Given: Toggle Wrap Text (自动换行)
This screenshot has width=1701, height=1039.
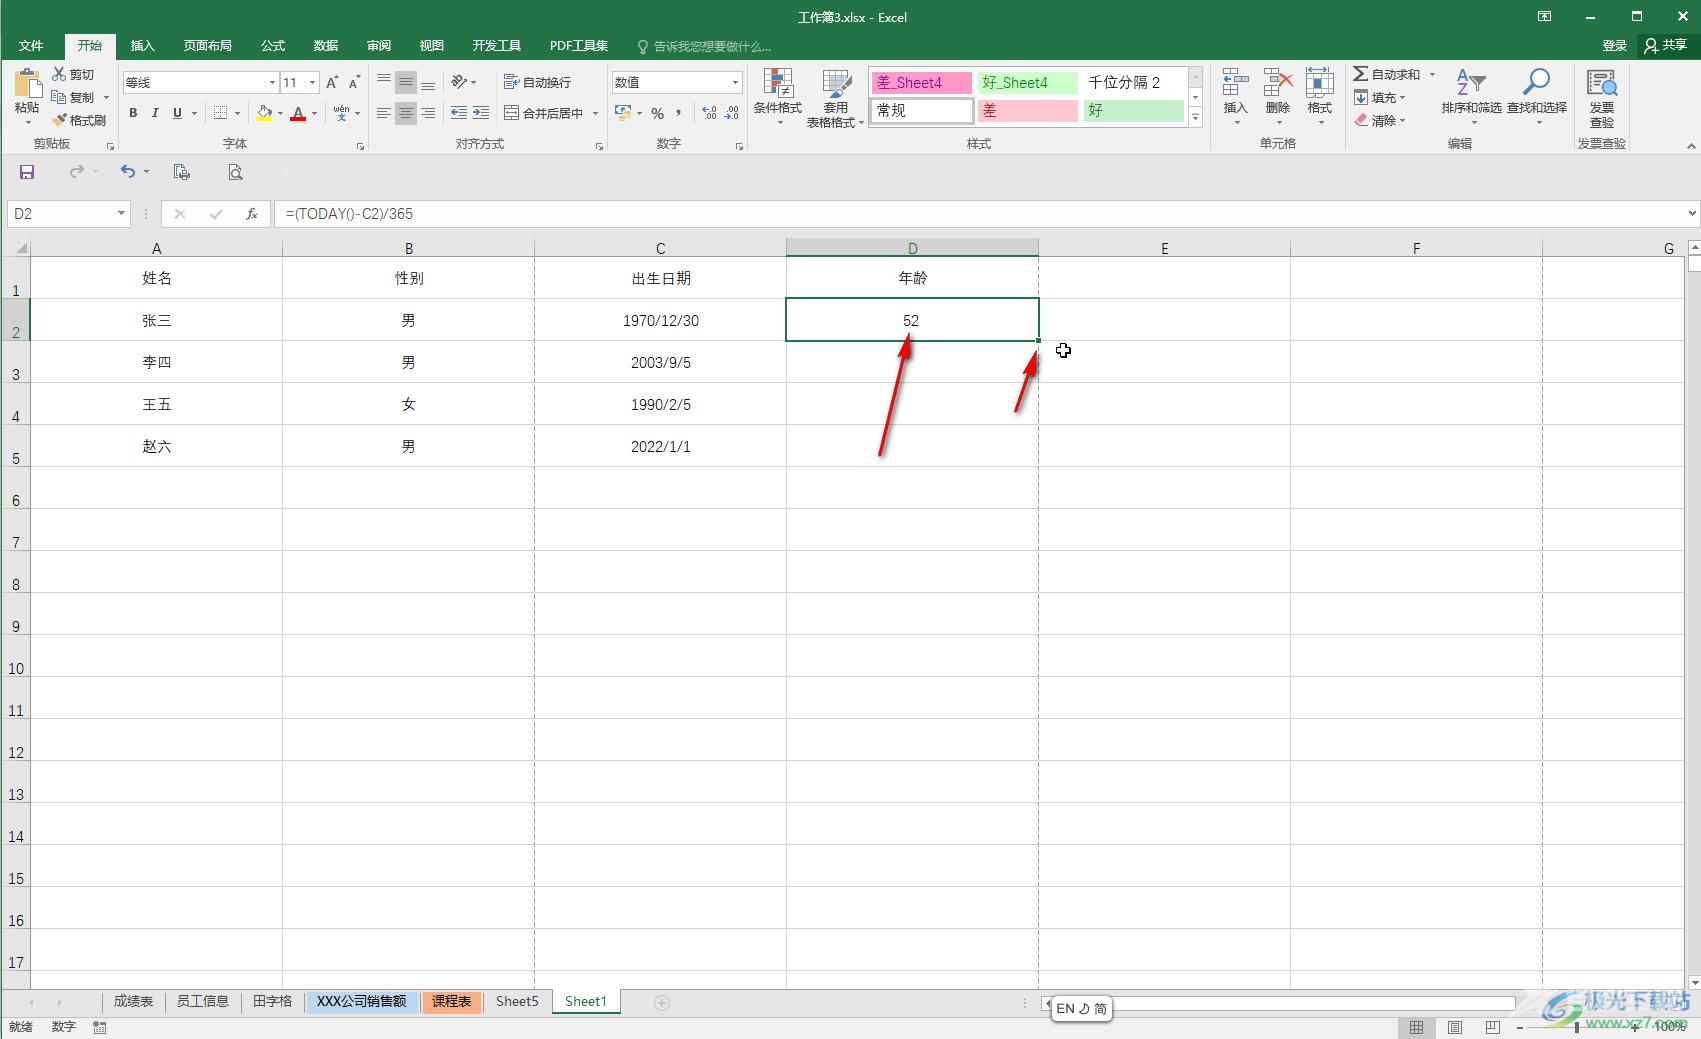Looking at the screenshot, I should 537,82.
